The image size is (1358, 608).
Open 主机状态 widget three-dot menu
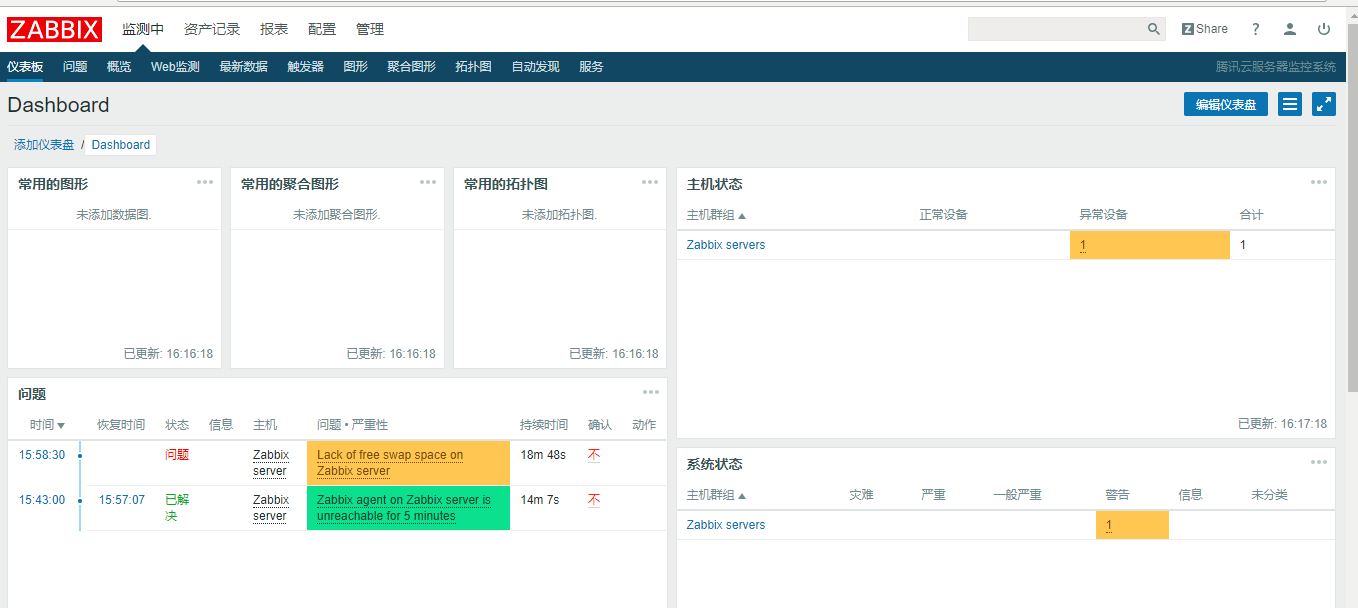[1319, 182]
